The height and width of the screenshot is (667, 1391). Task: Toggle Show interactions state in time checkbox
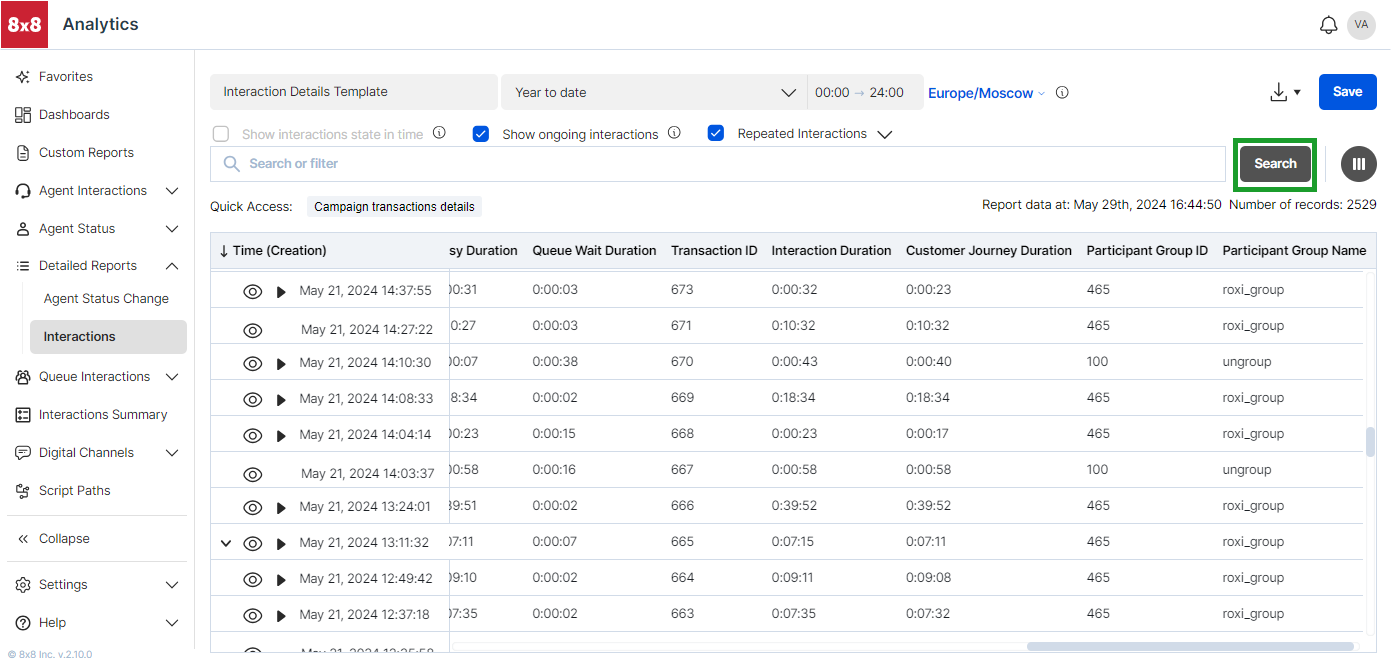(x=220, y=133)
